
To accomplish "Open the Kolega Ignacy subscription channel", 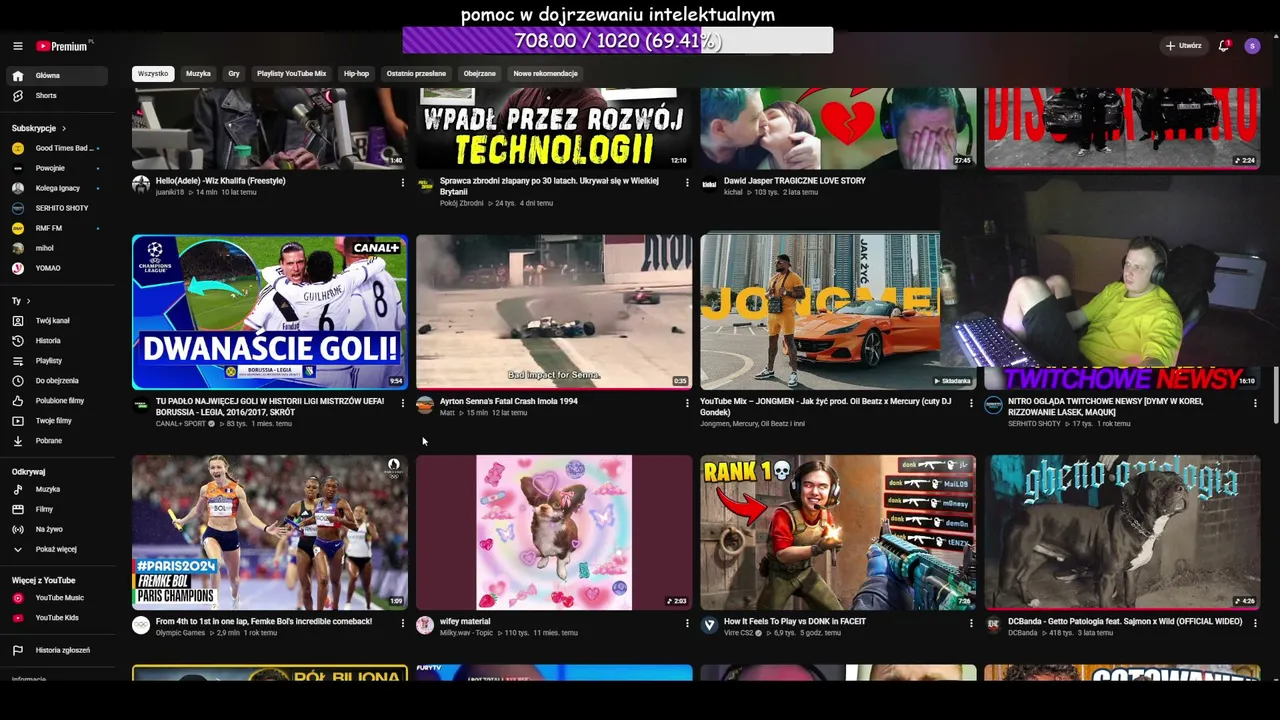I will coord(59,188).
